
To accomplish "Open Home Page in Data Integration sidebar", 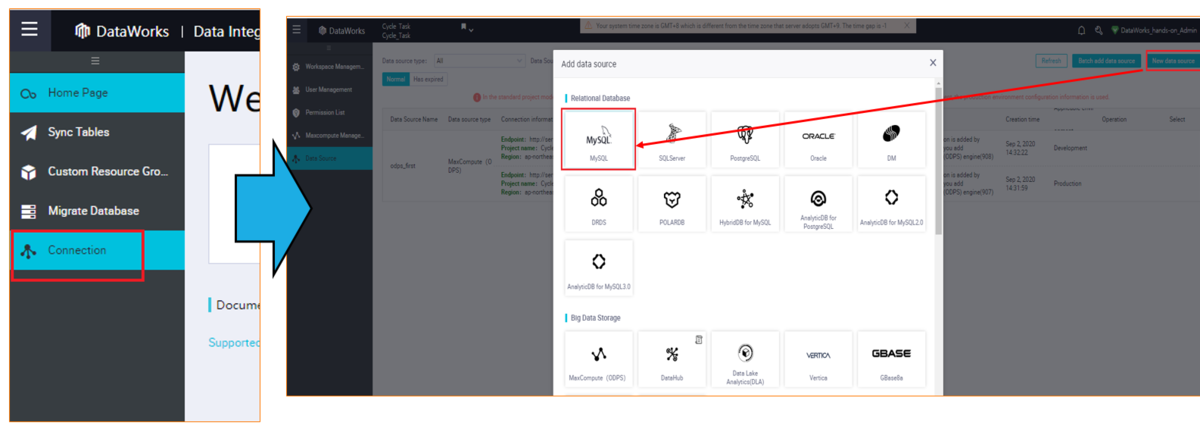I will tap(97, 93).
